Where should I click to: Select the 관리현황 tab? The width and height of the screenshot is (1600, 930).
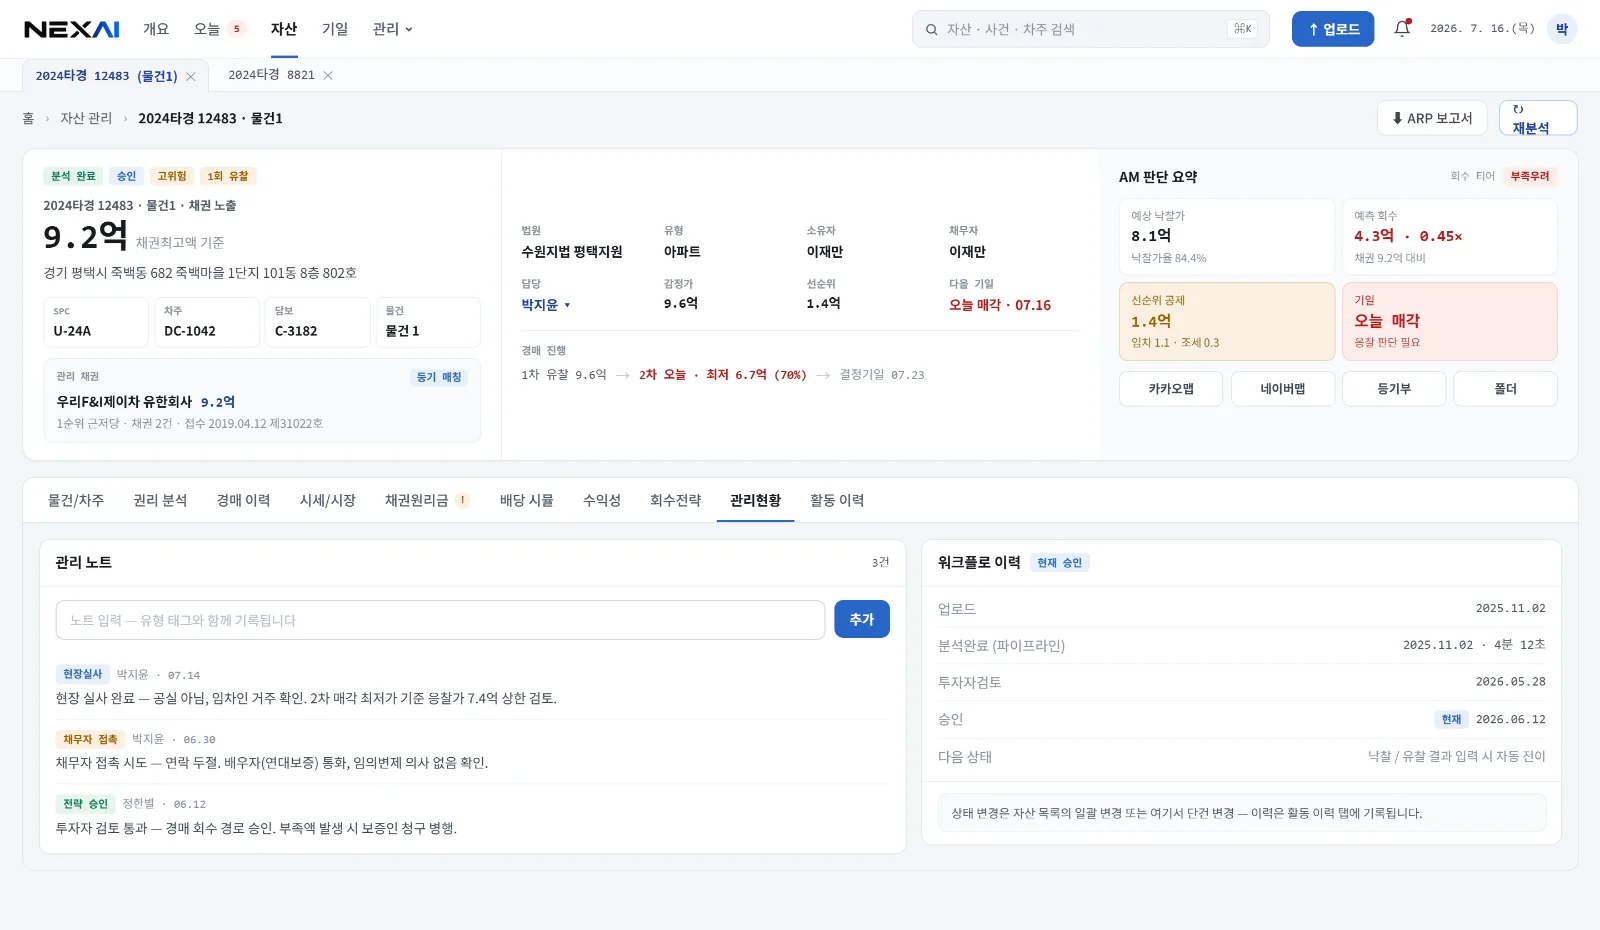[x=755, y=500]
